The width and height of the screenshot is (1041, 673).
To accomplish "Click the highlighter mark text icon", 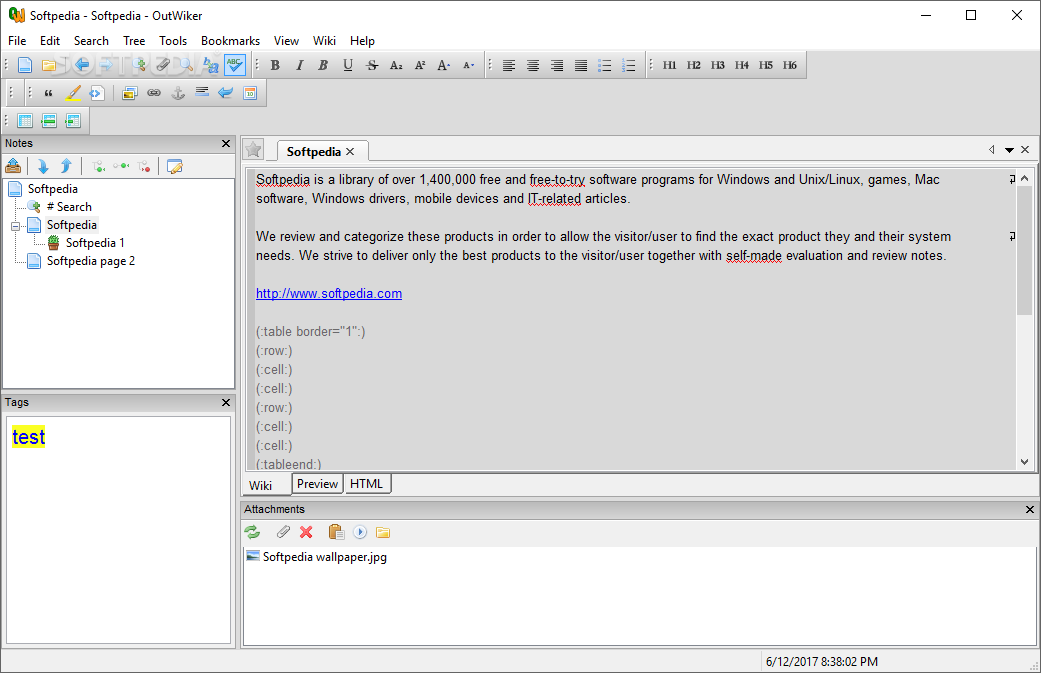I will 73,93.
